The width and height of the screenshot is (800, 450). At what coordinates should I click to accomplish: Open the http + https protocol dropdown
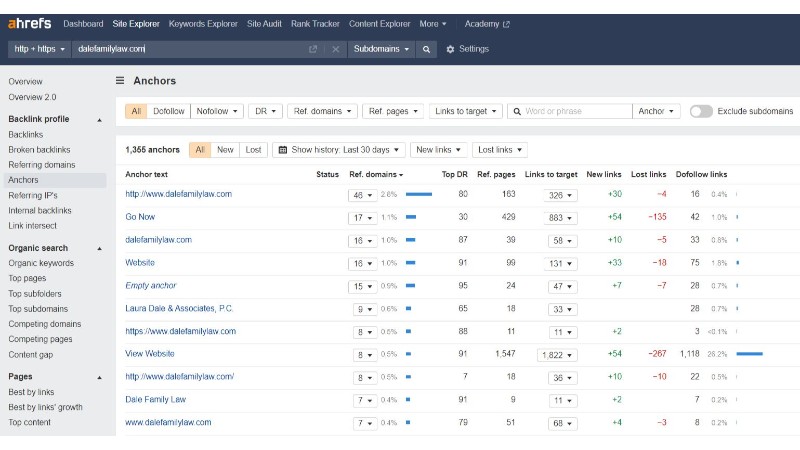(39, 49)
